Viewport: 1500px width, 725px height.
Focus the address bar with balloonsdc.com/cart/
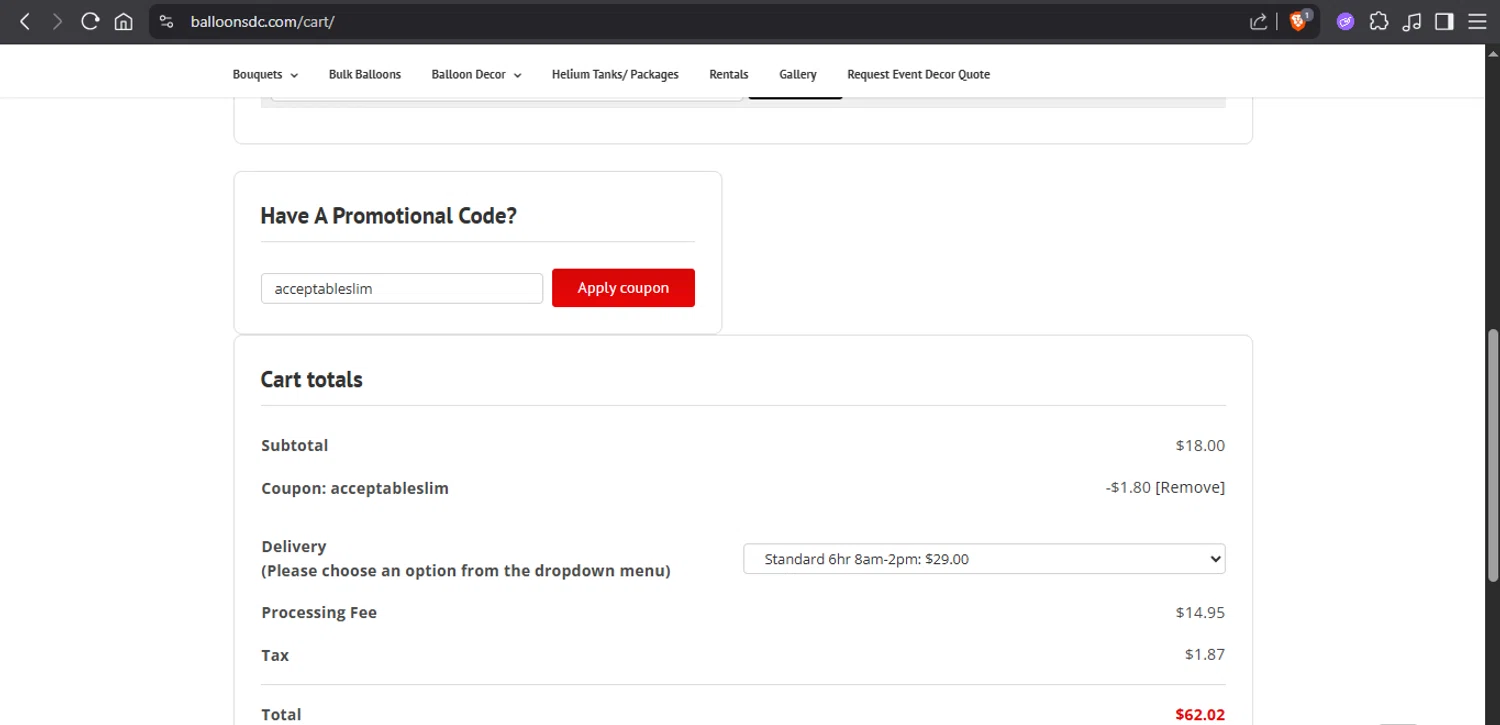(700, 21)
